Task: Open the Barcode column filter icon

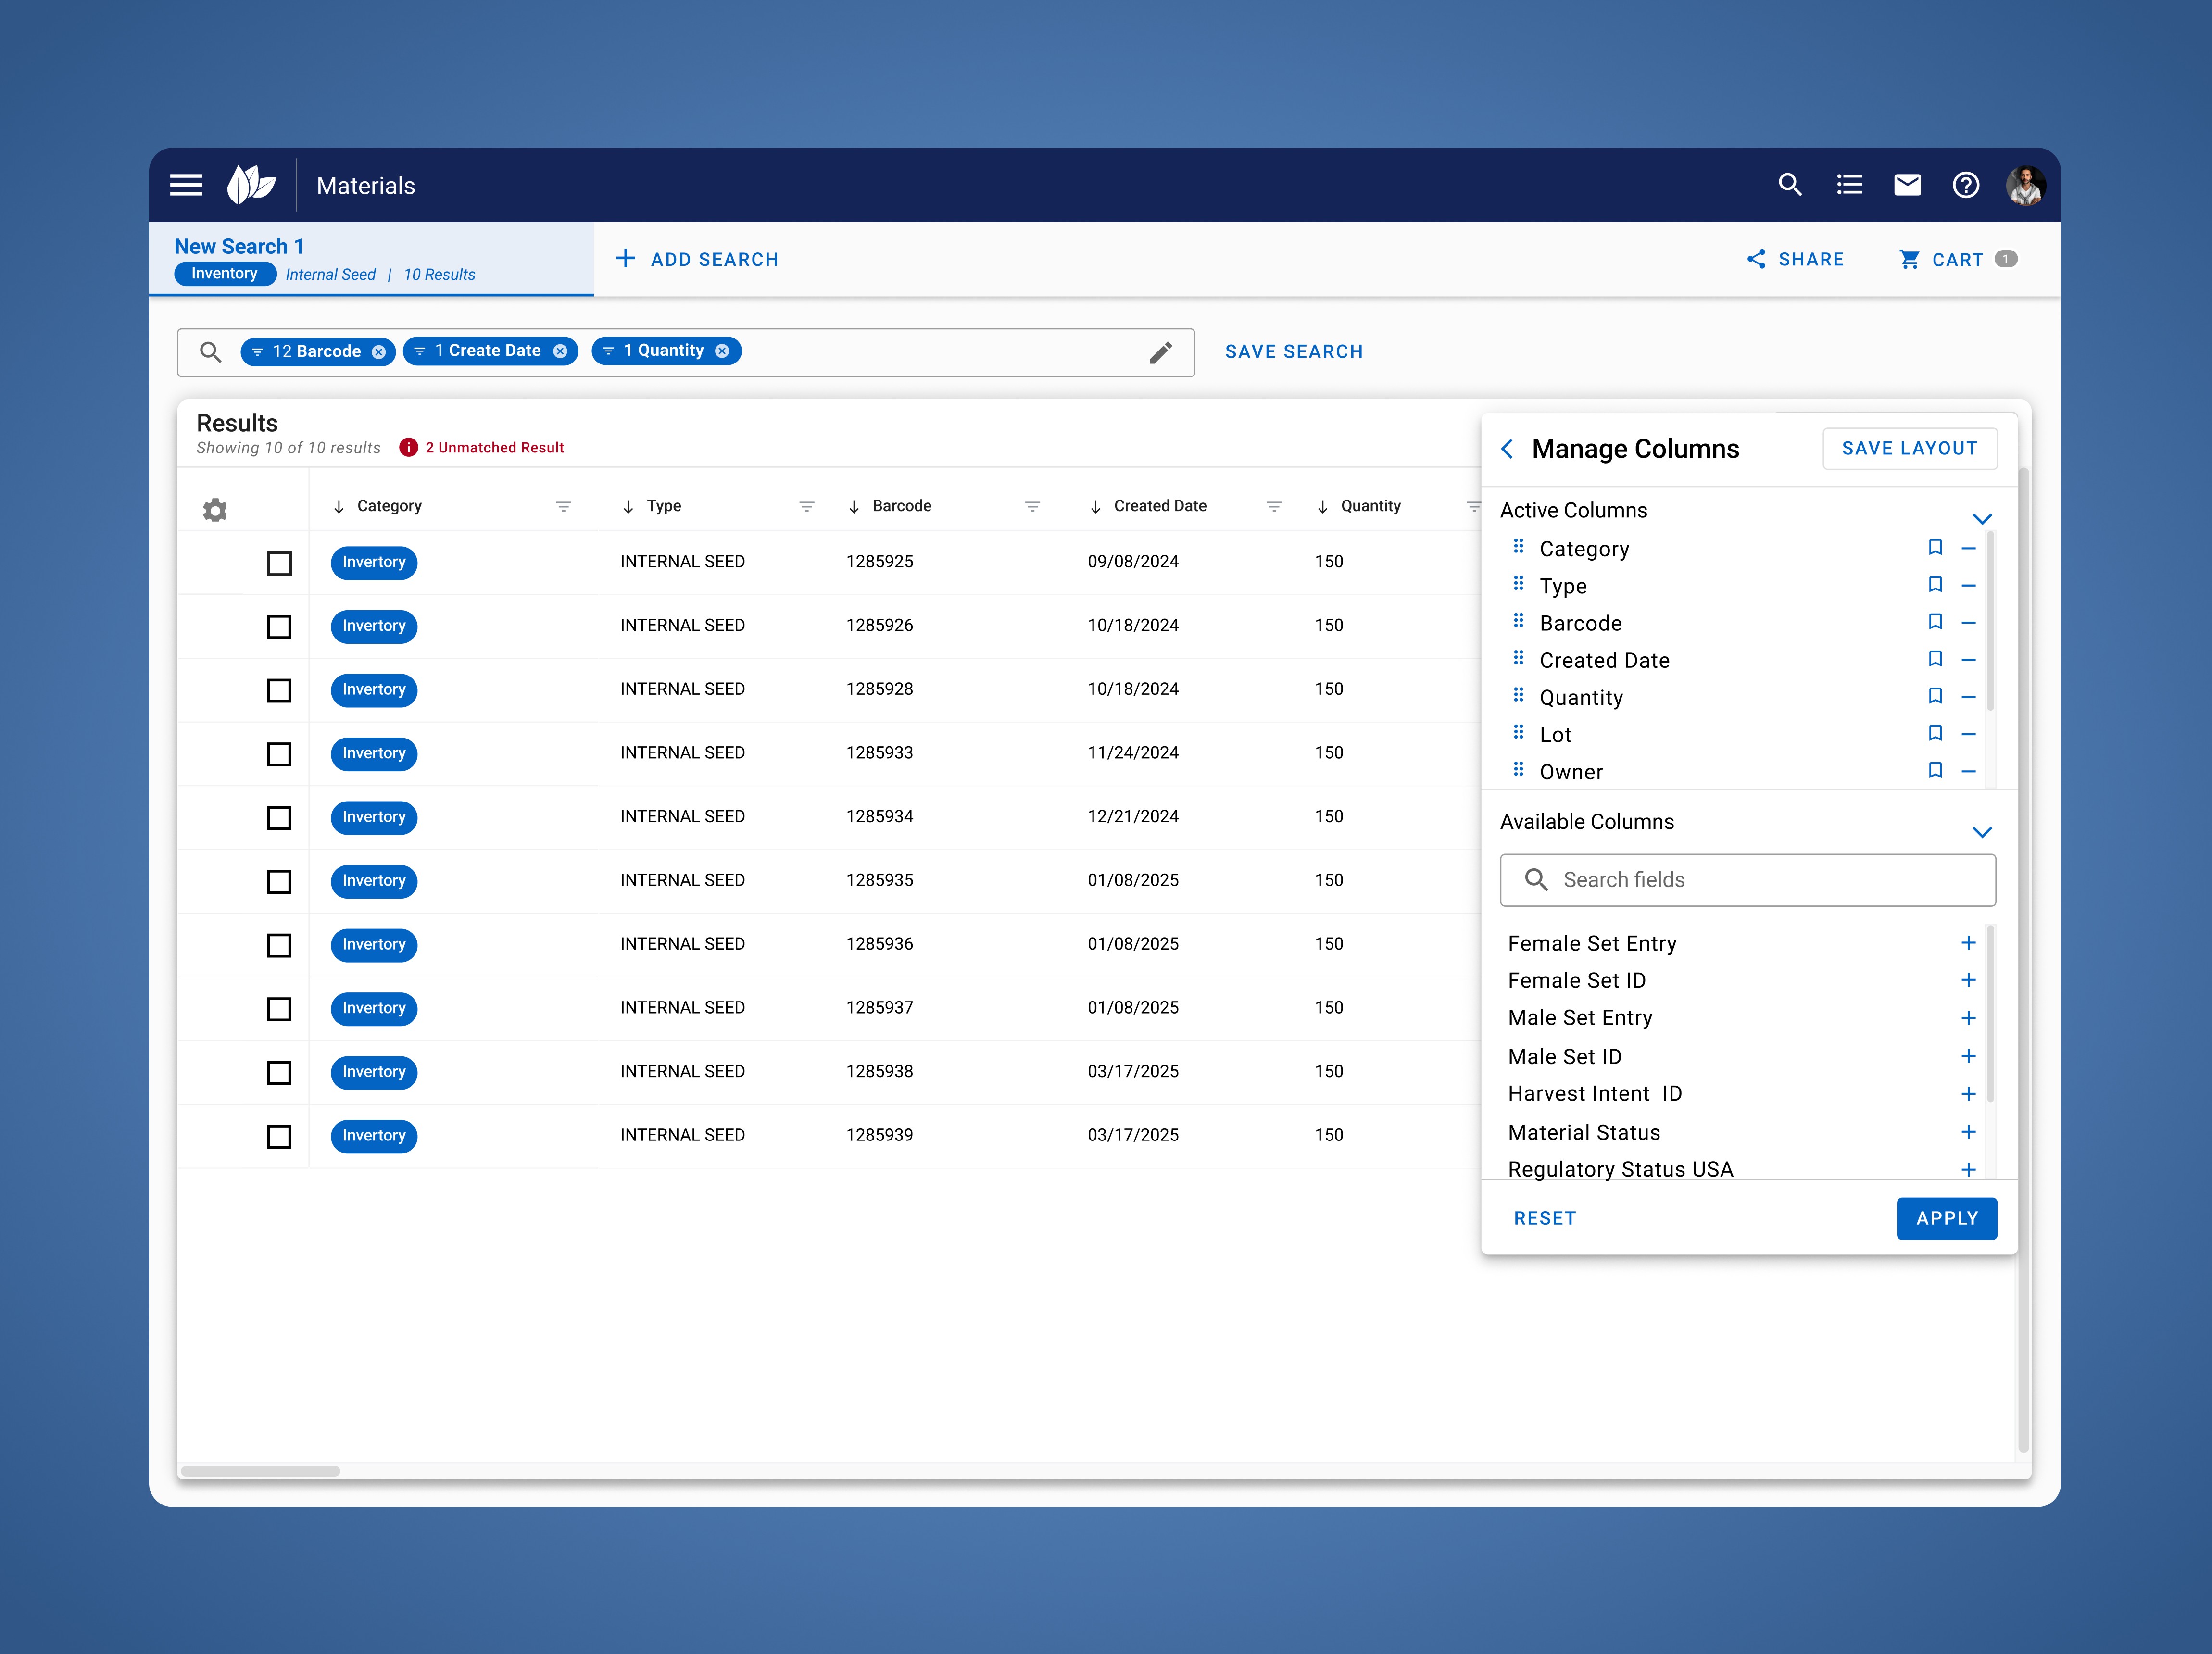Action: pos(1032,507)
